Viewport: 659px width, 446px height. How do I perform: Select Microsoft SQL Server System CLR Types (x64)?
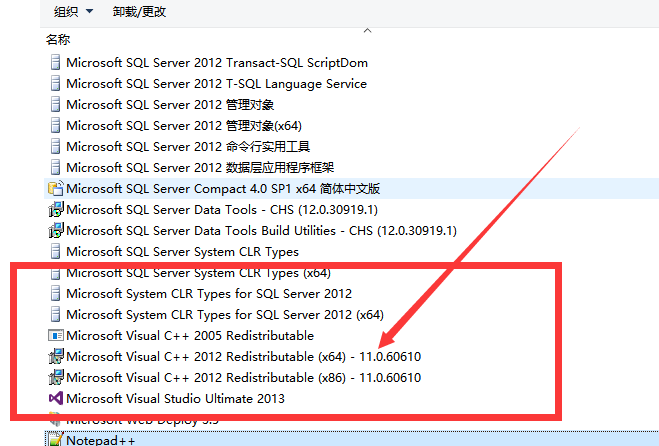click(x=198, y=273)
